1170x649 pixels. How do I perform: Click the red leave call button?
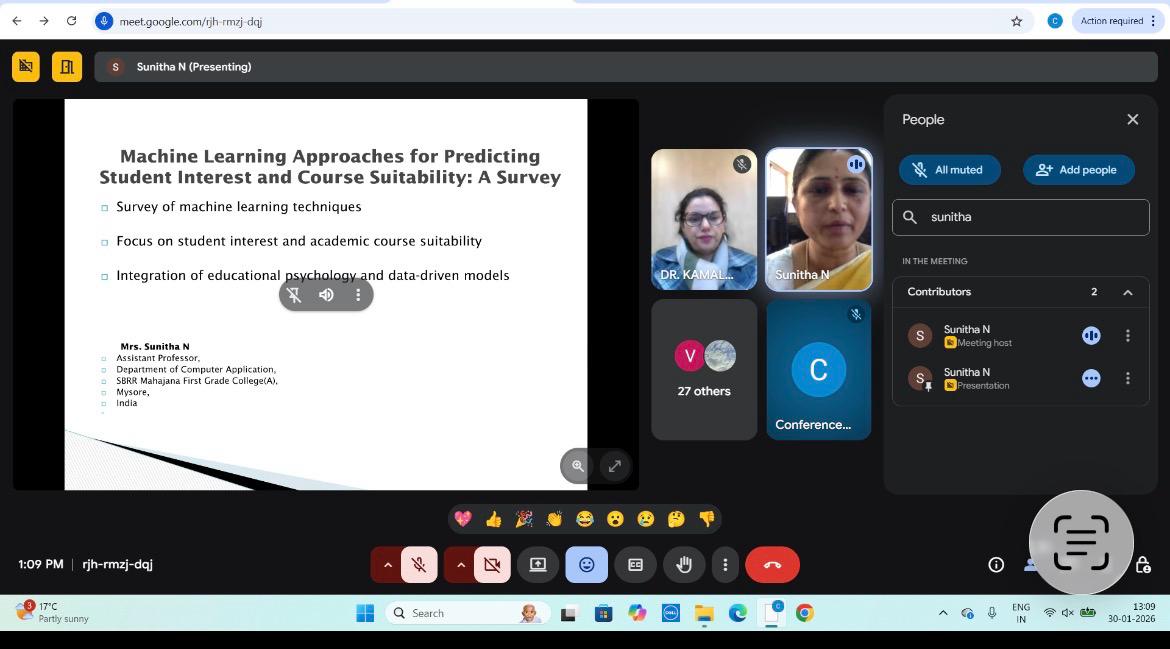click(772, 565)
